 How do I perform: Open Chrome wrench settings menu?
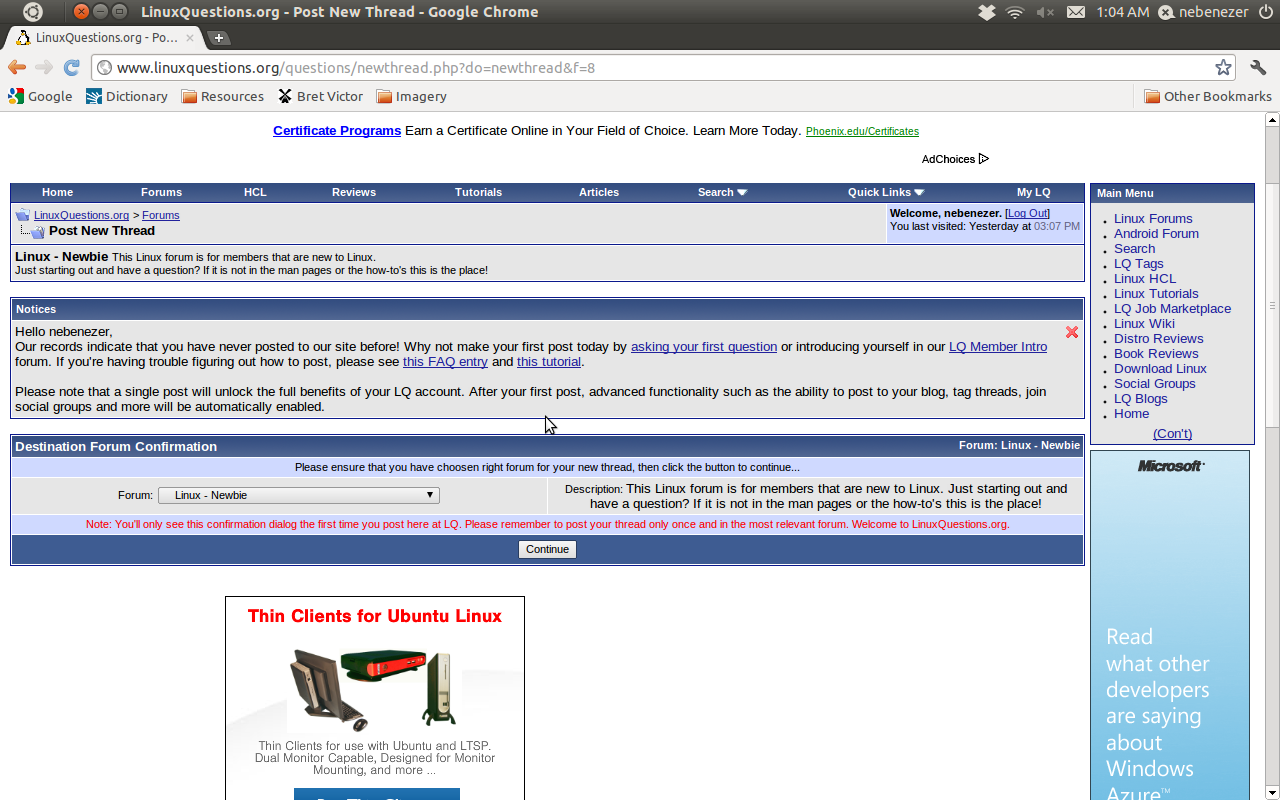click(1258, 67)
